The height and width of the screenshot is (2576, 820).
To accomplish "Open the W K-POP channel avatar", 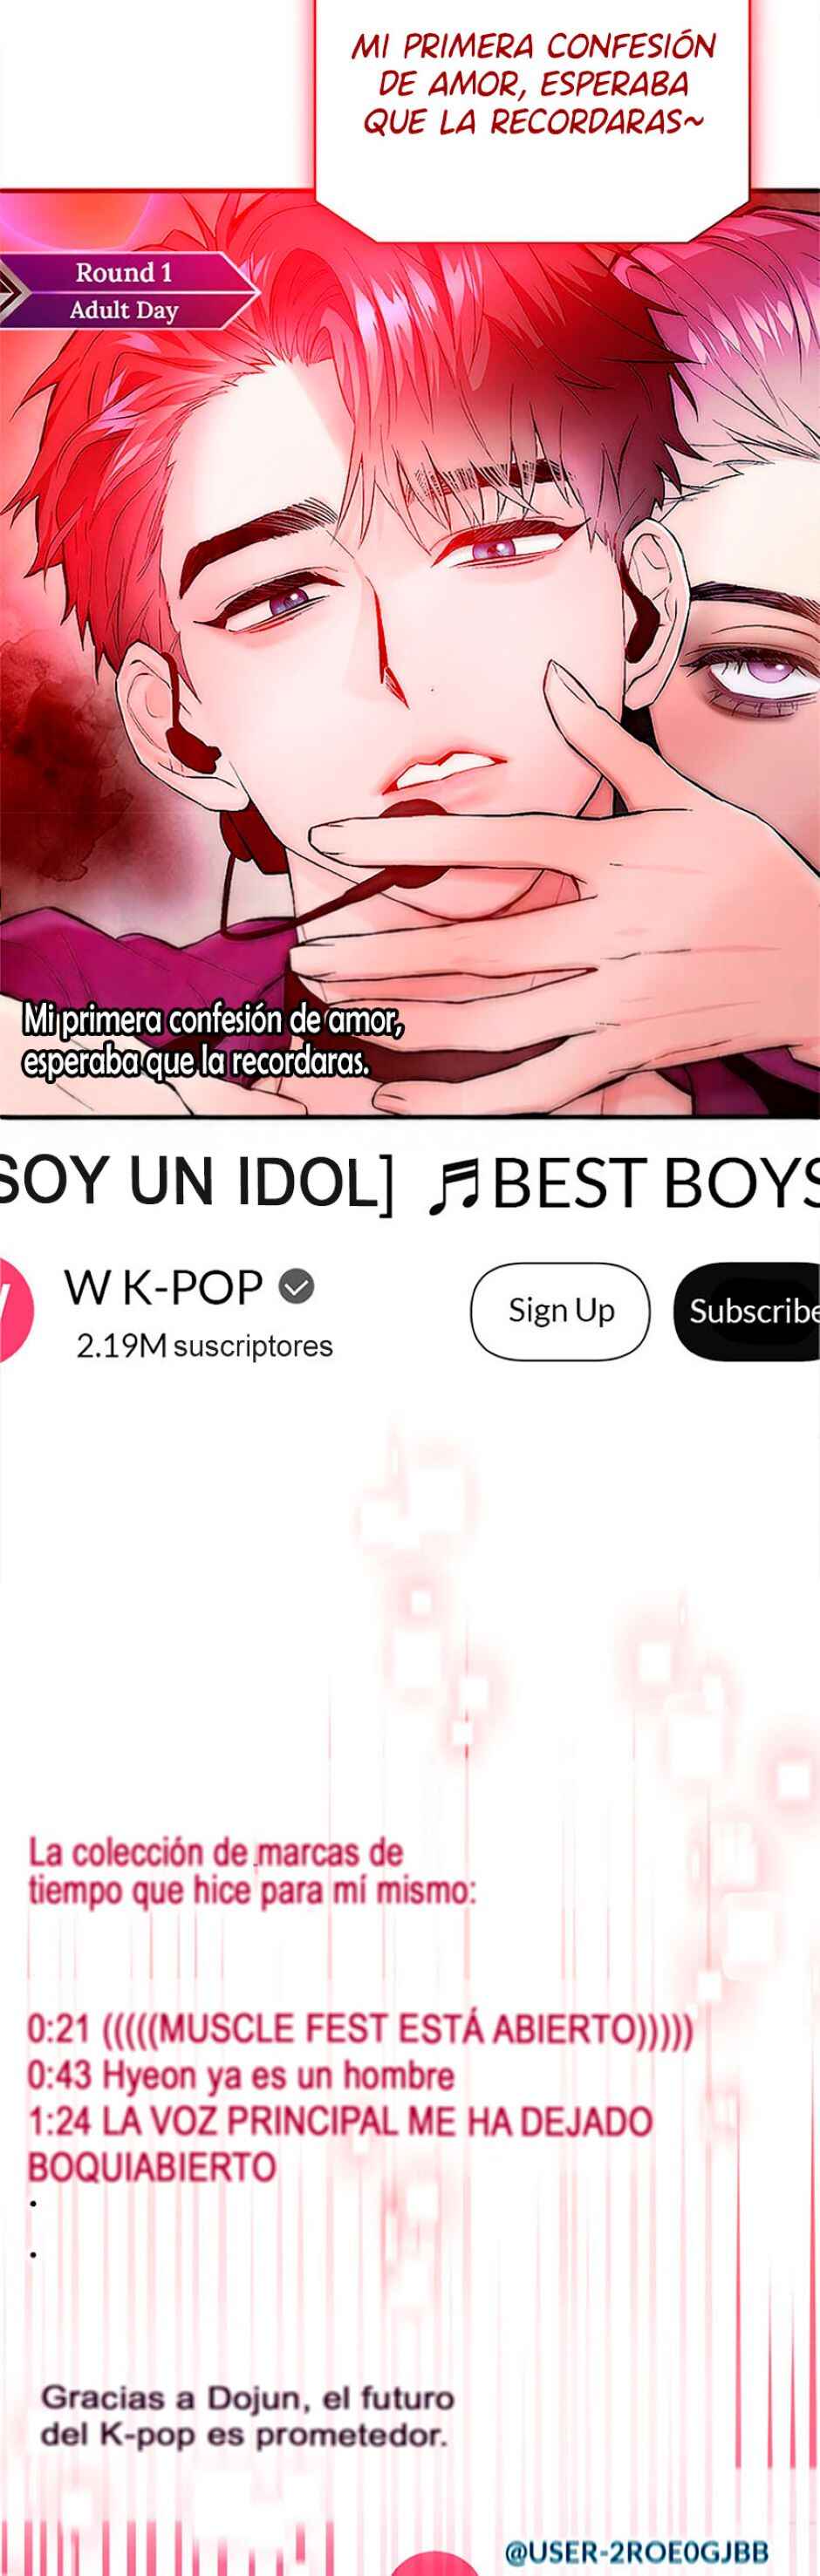I will click(14, 1308).
